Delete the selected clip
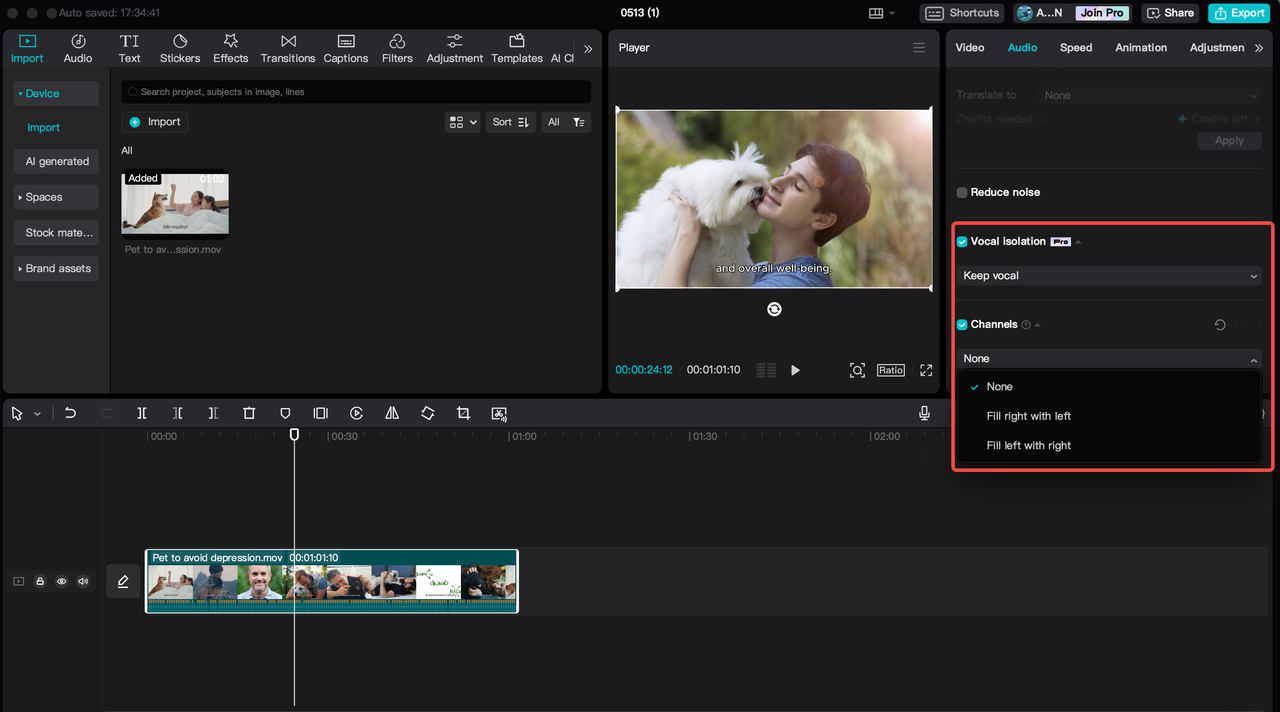 pos(249,413)
